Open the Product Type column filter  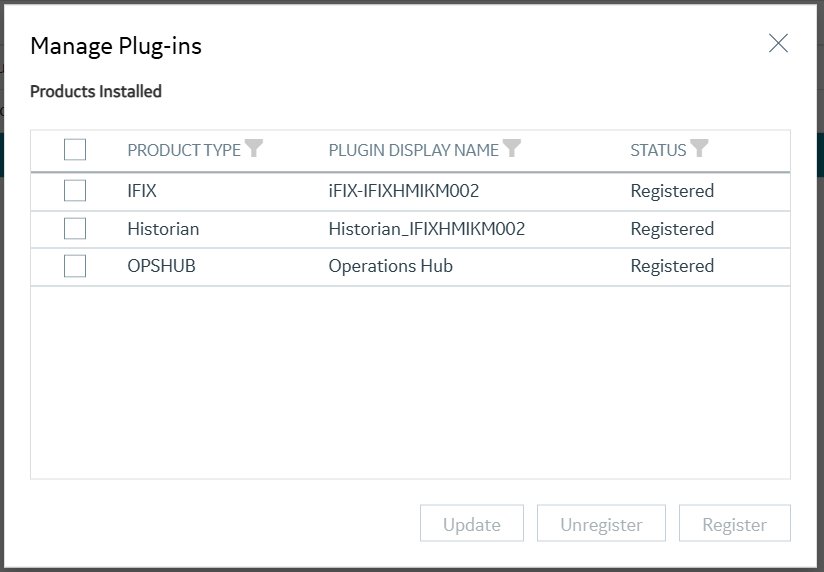pyautogui.click(x=254, y=148)
